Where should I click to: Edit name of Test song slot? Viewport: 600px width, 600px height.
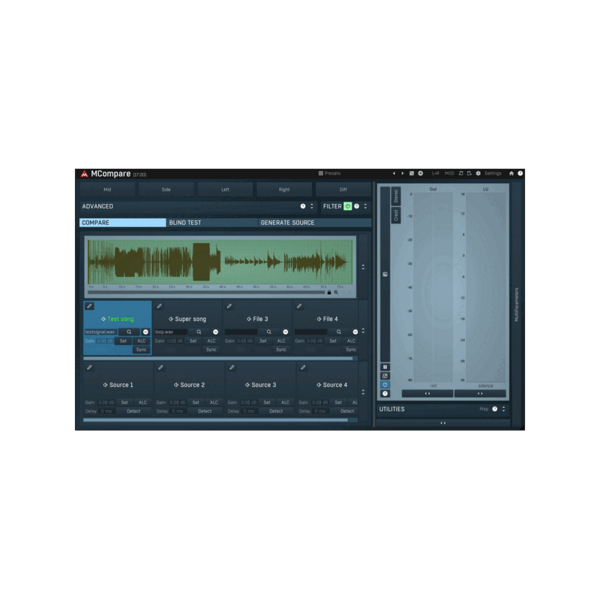tap(90, 306)
